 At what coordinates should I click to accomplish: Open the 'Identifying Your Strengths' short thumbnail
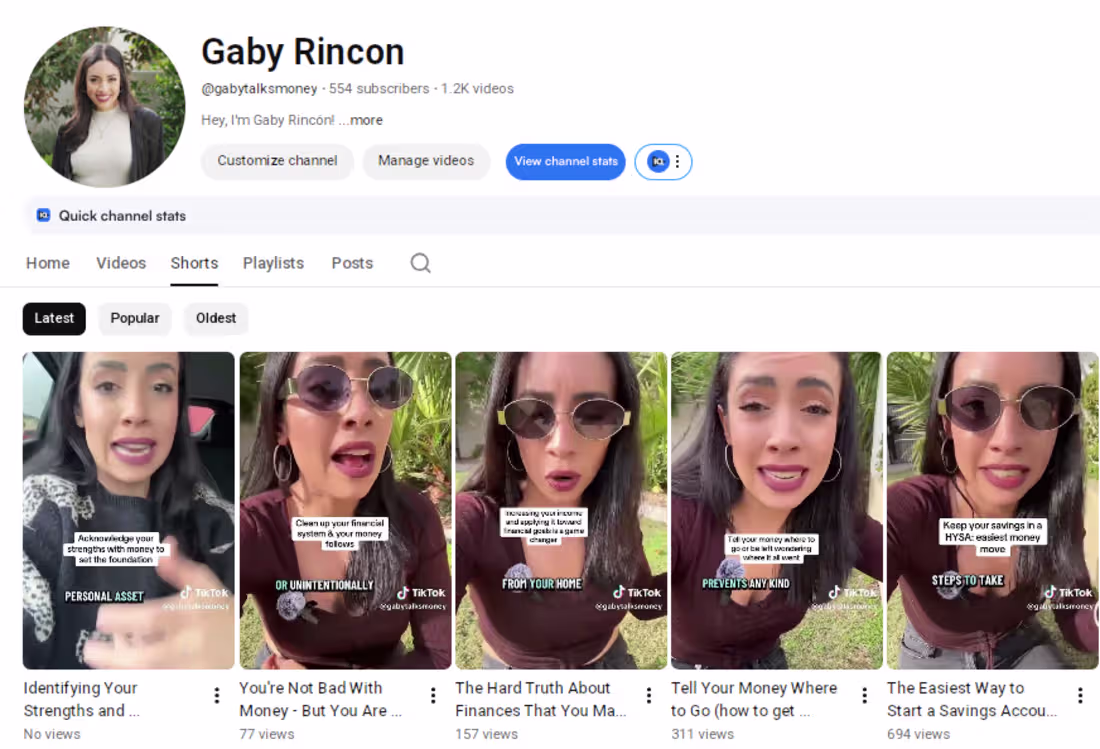128,511
